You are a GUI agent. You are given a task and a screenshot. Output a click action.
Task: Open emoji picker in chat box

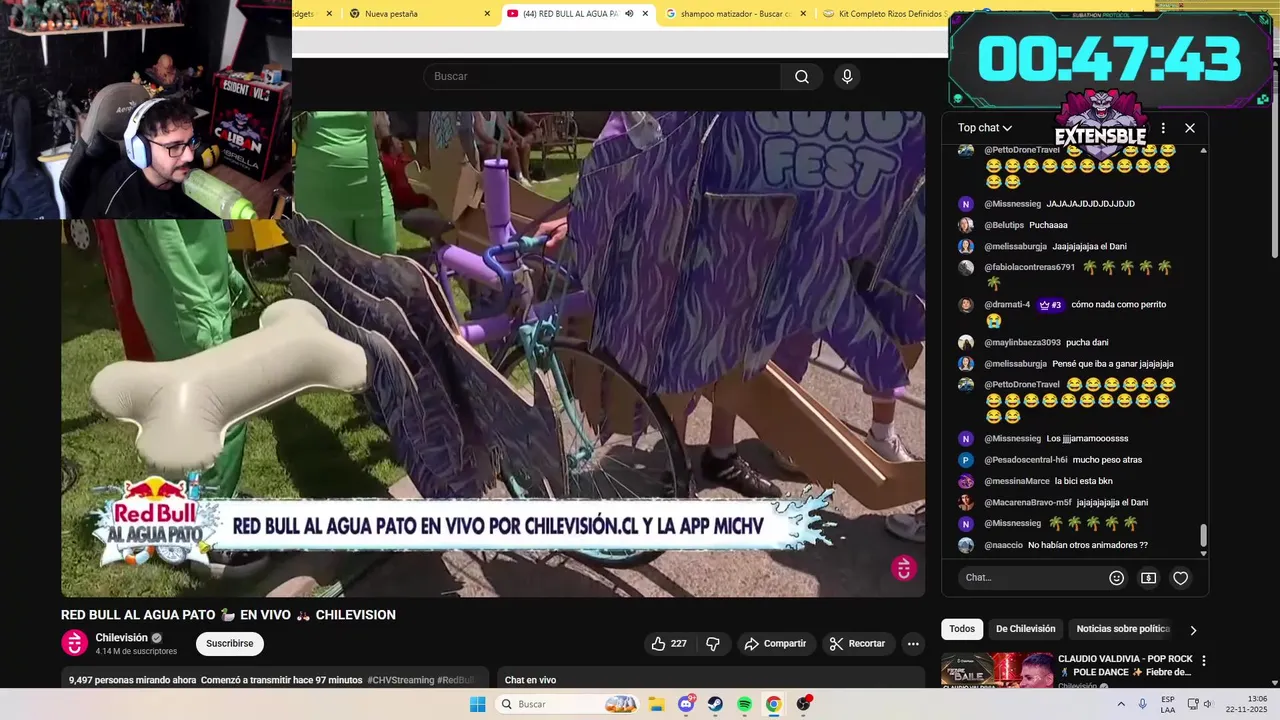[x=1117, y=577]
